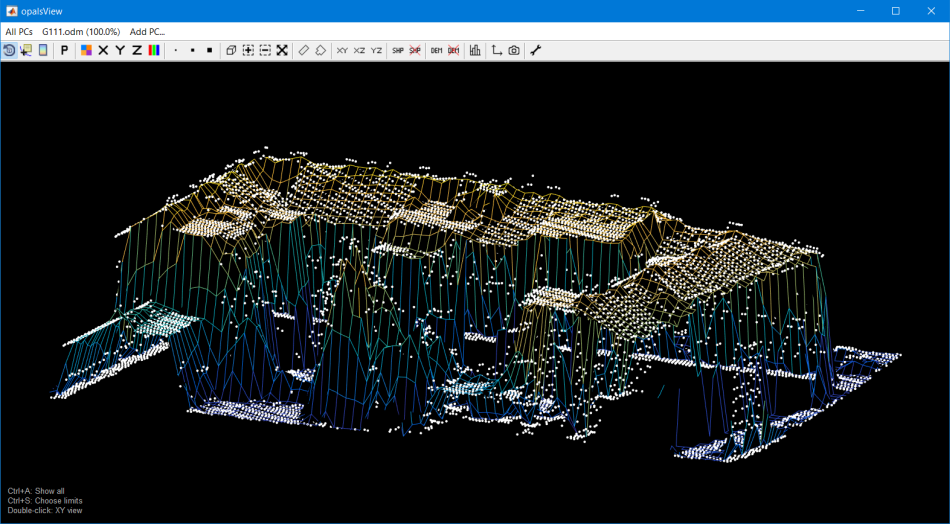This screenshot has height=524, width=950.
Task: Choose the smallest point size
Action: point(176,50)
